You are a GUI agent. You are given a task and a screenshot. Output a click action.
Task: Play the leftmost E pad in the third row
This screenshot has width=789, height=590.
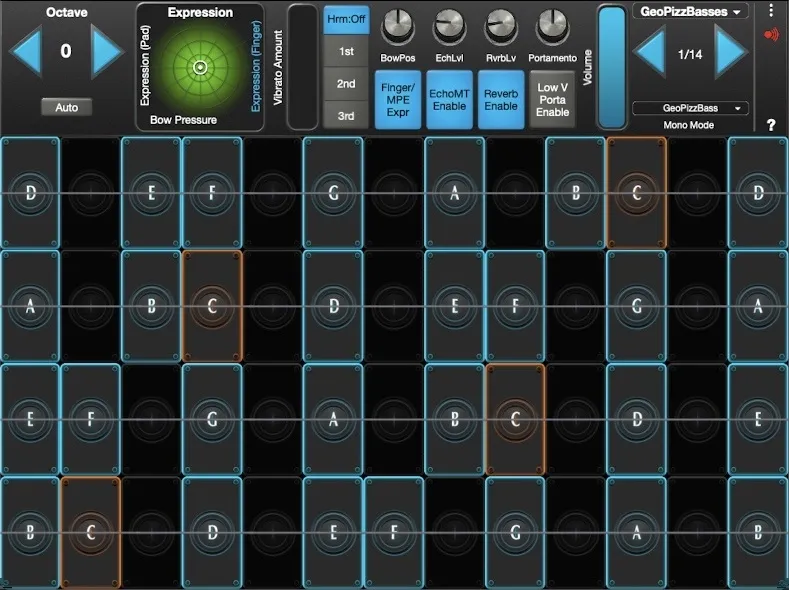pos(30,419)
